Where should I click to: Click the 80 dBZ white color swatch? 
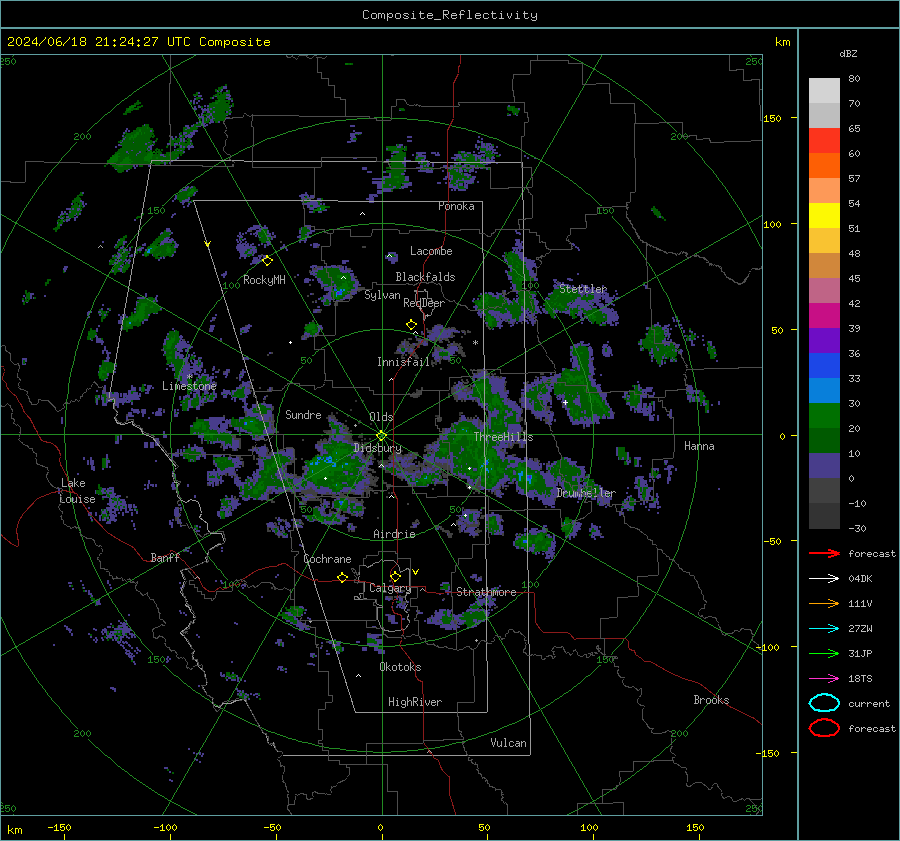824,90
